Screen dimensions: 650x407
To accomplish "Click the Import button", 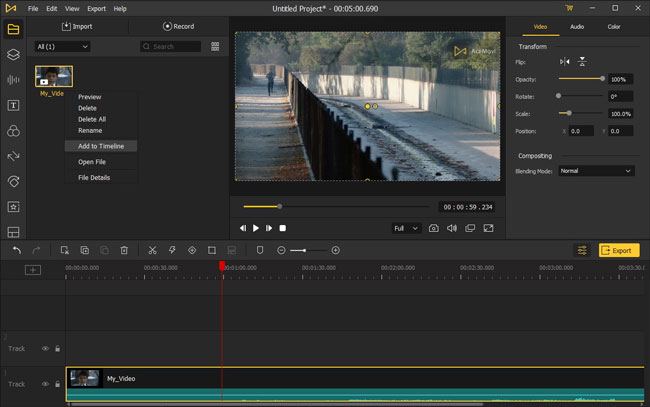I will pos(77,27).
